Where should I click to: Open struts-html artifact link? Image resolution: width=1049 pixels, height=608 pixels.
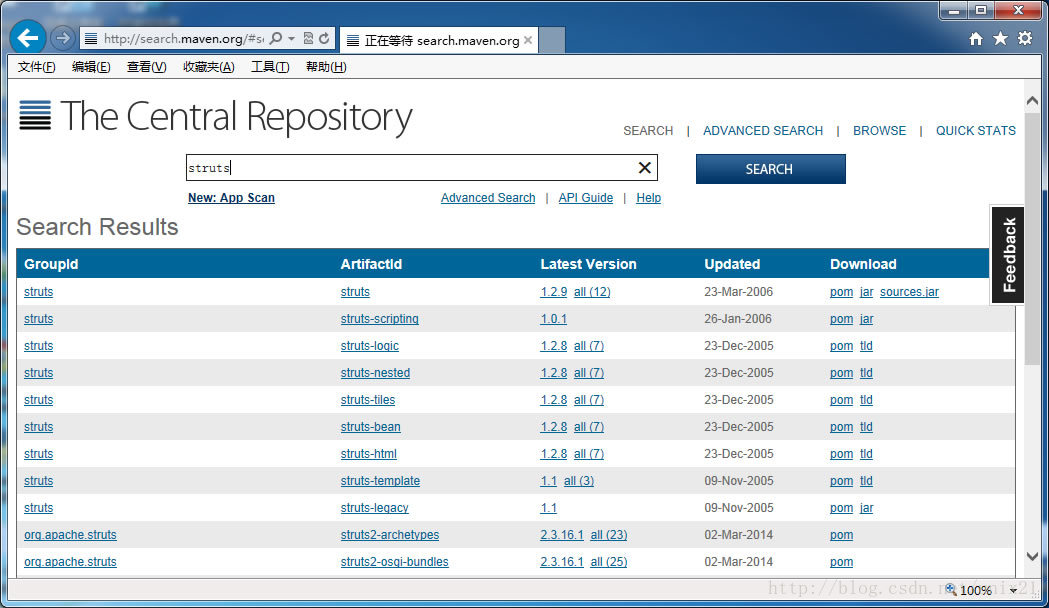(x=368, y=454)
